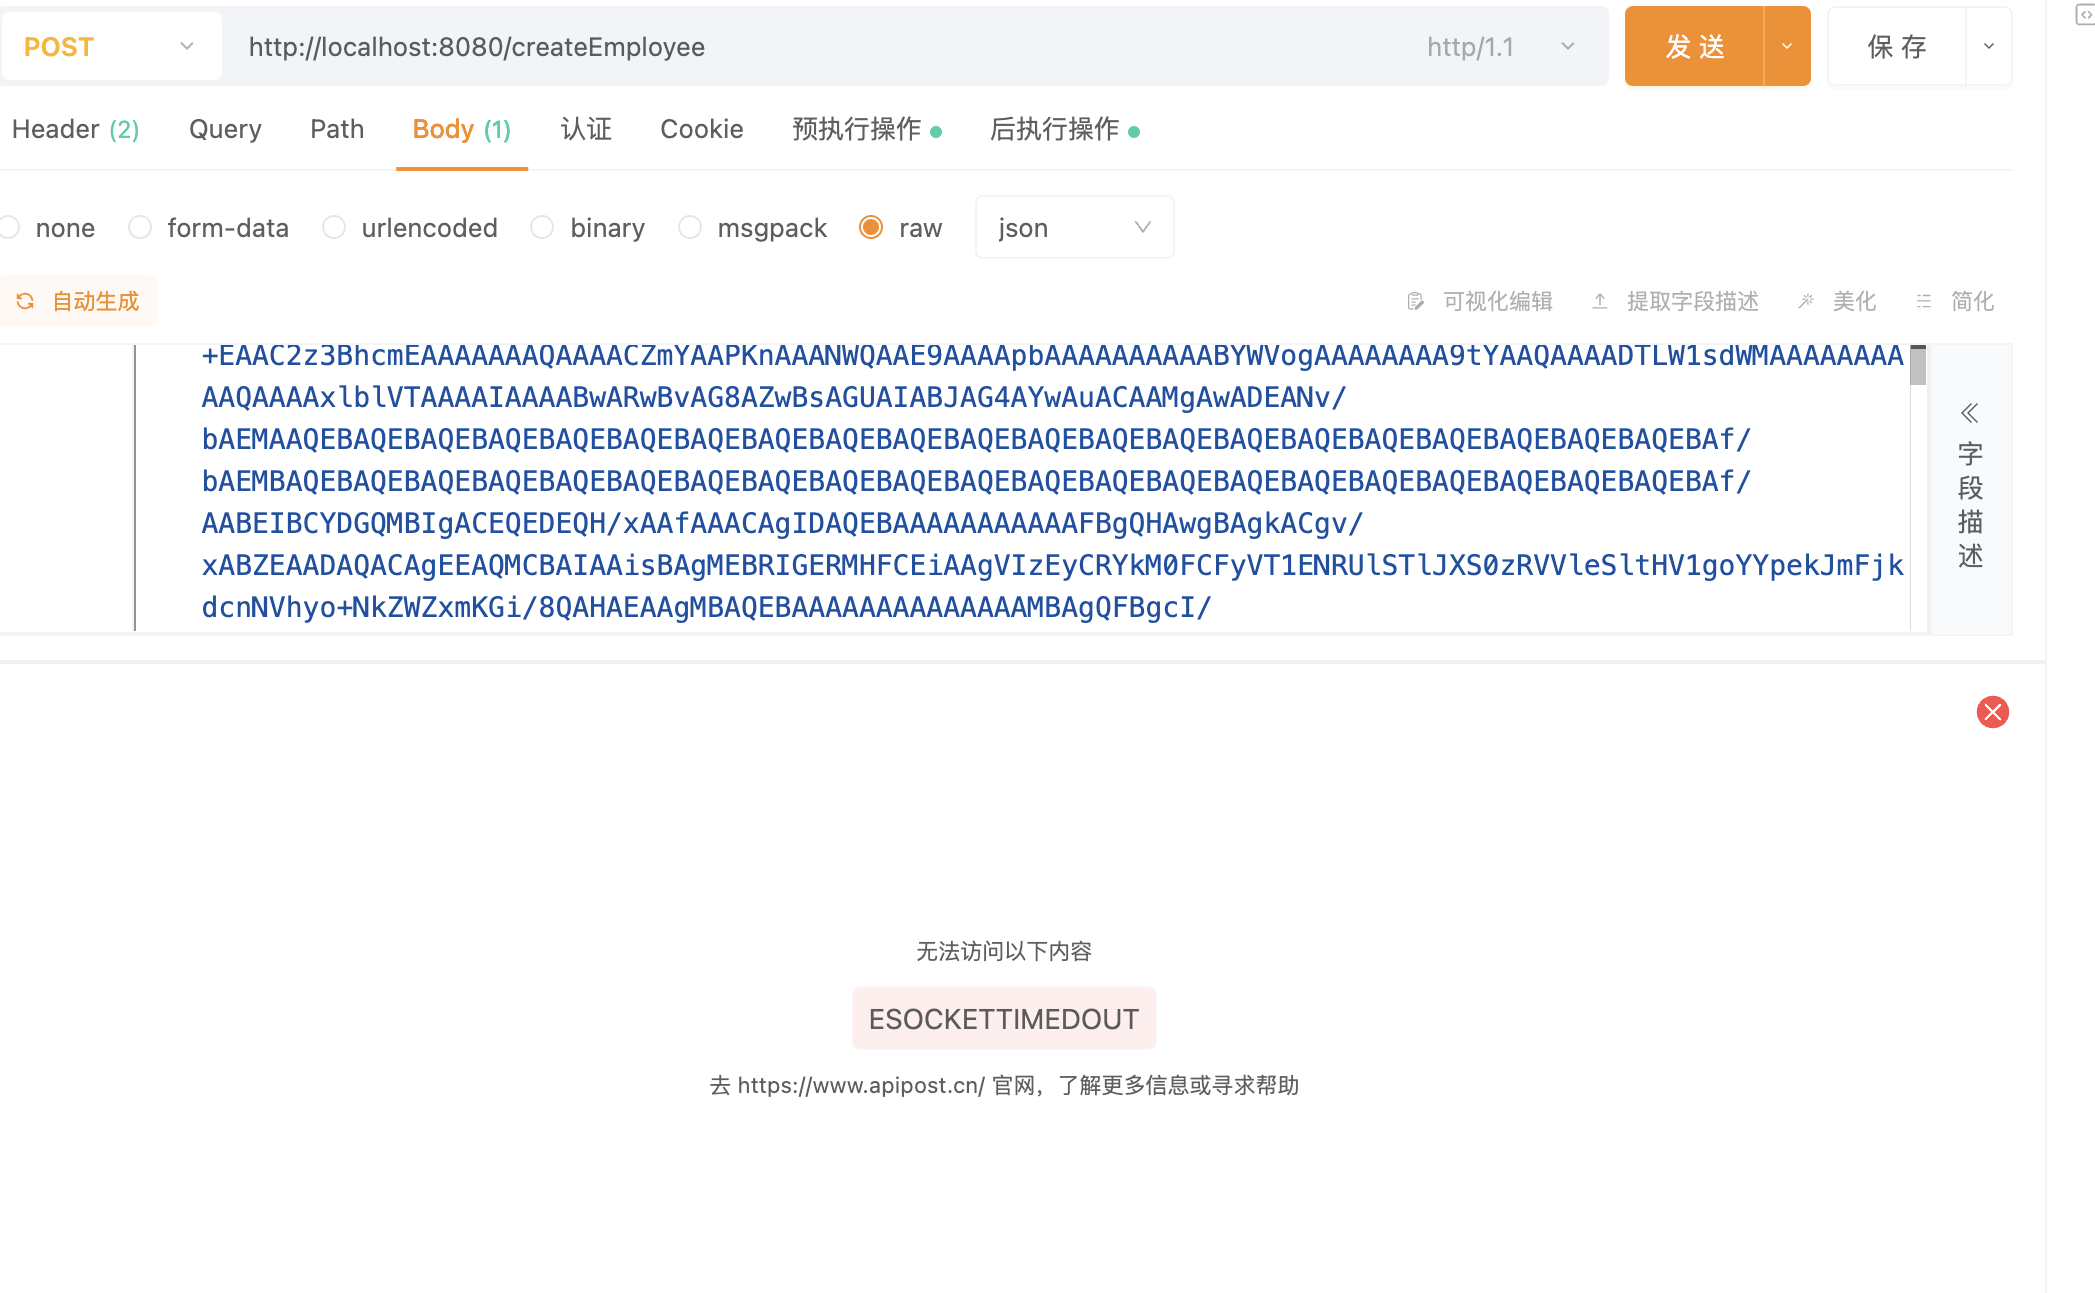Image resolution: width=2095 pixels, height=1293 pixels.
Task: Click the 简化 simplify list icon
Action: [x=1923, y=301]
